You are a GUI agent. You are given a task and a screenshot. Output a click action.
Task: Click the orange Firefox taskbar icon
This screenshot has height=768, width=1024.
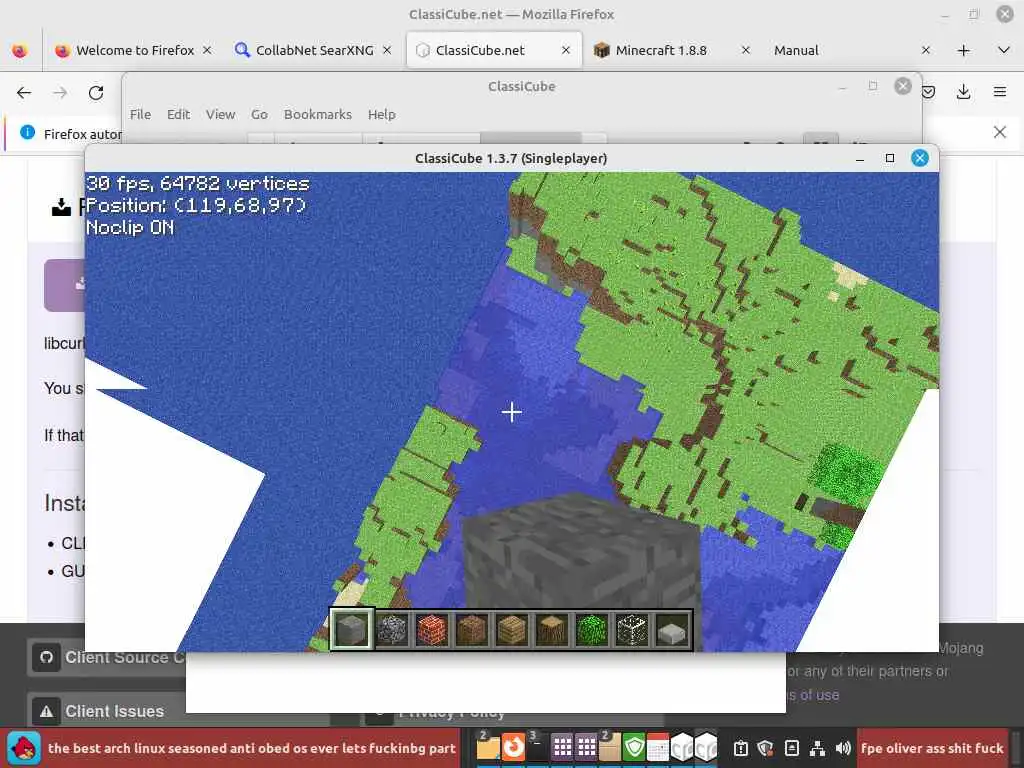click(513, 747)
